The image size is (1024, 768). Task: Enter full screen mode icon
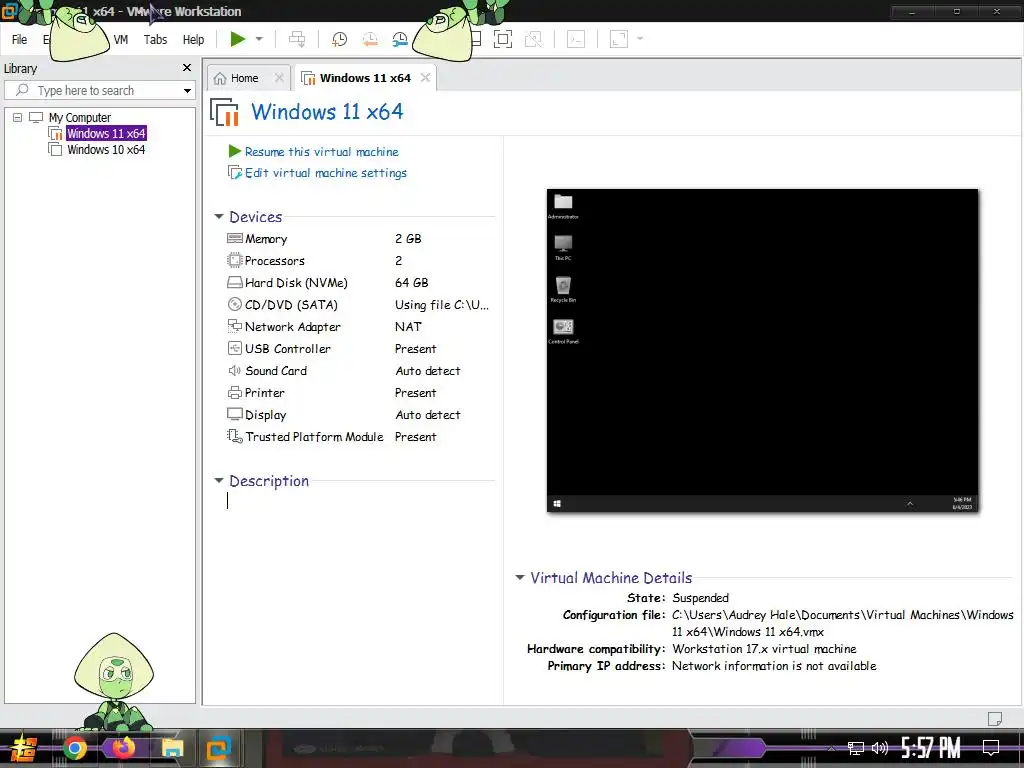coord(503,39)
